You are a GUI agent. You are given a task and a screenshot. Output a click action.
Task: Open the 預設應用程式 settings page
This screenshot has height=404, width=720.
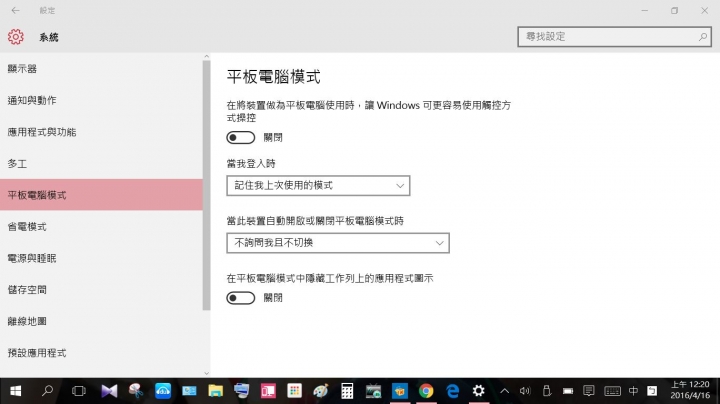coord(101,353)
